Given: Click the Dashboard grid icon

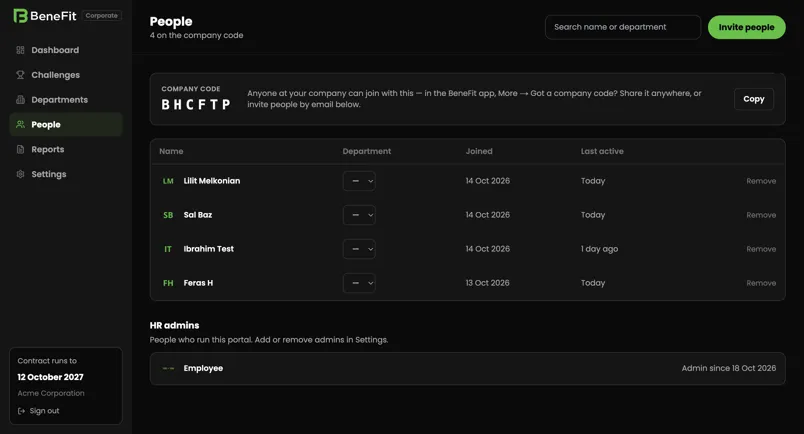Looking at the screenshot, I should [21, 50].
